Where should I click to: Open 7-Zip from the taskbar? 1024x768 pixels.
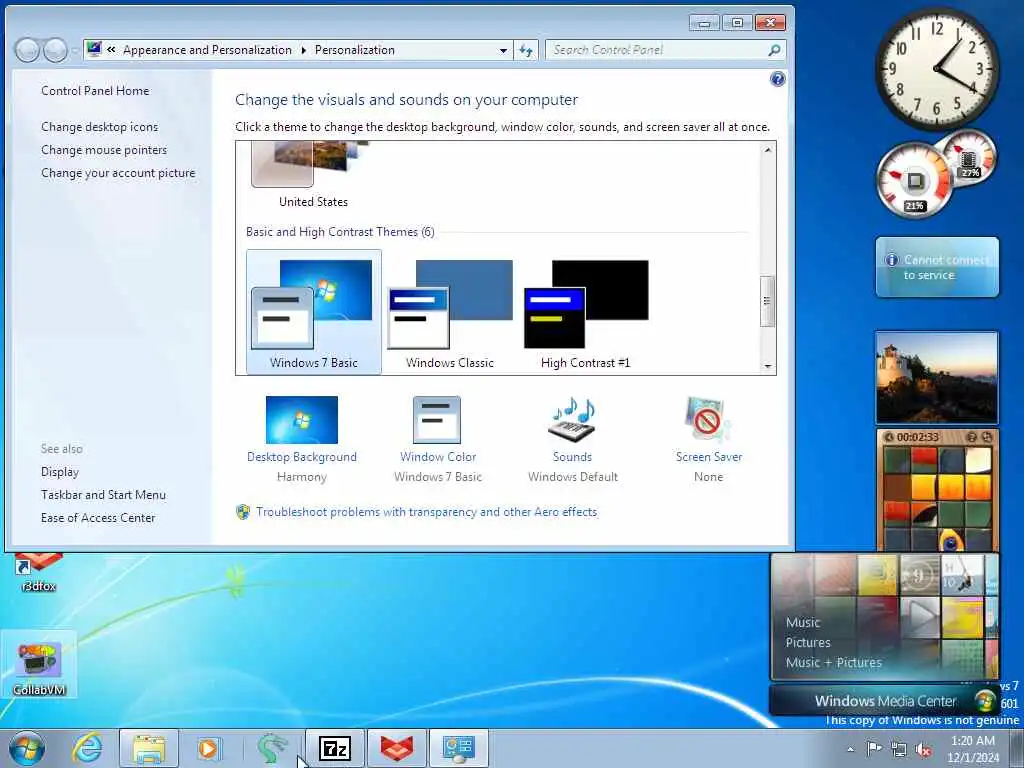pos(335,748)
